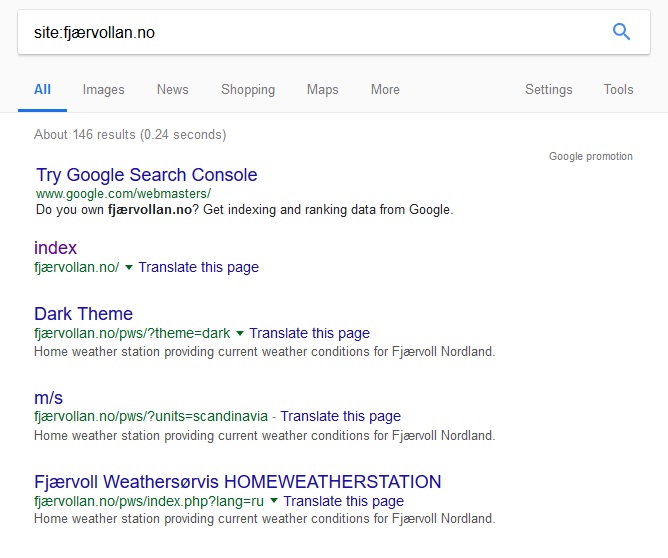Select the All tab
This screenshot has height=558, width=668.
tap(42, 89)
